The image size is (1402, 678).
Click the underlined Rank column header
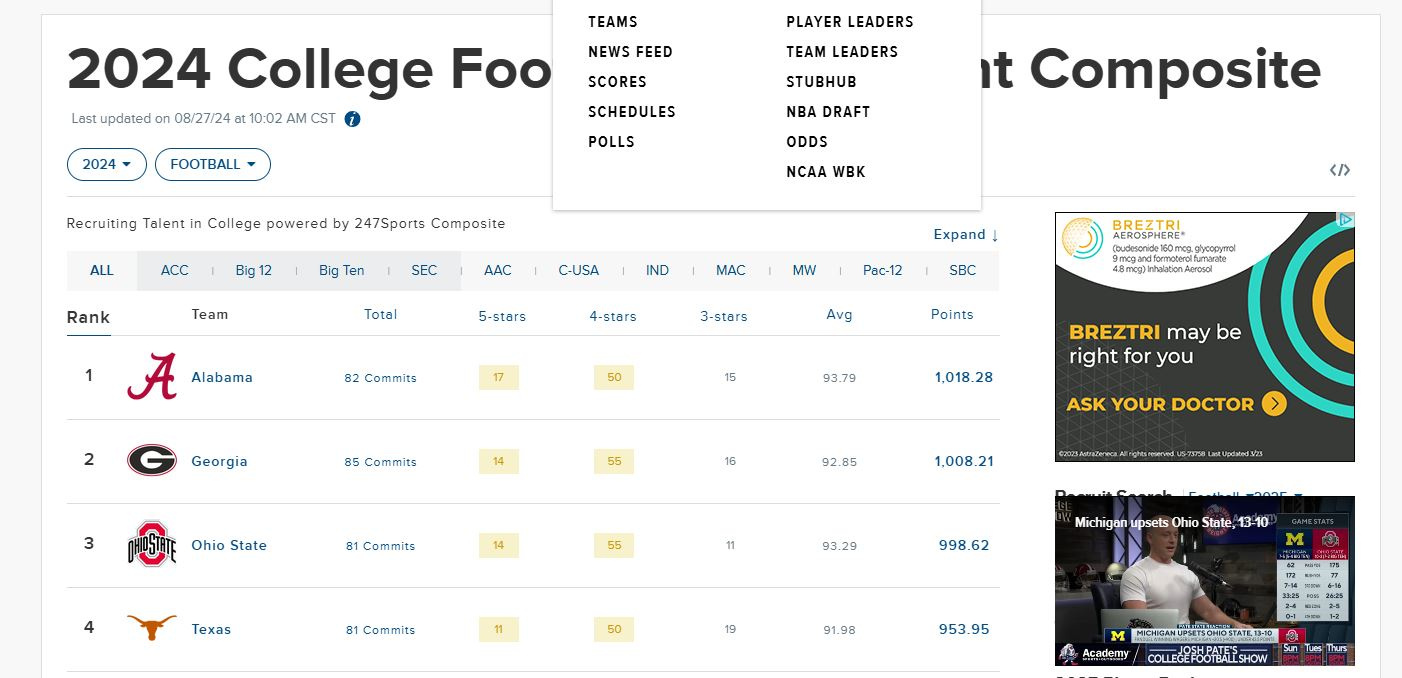tap(88, 316)
